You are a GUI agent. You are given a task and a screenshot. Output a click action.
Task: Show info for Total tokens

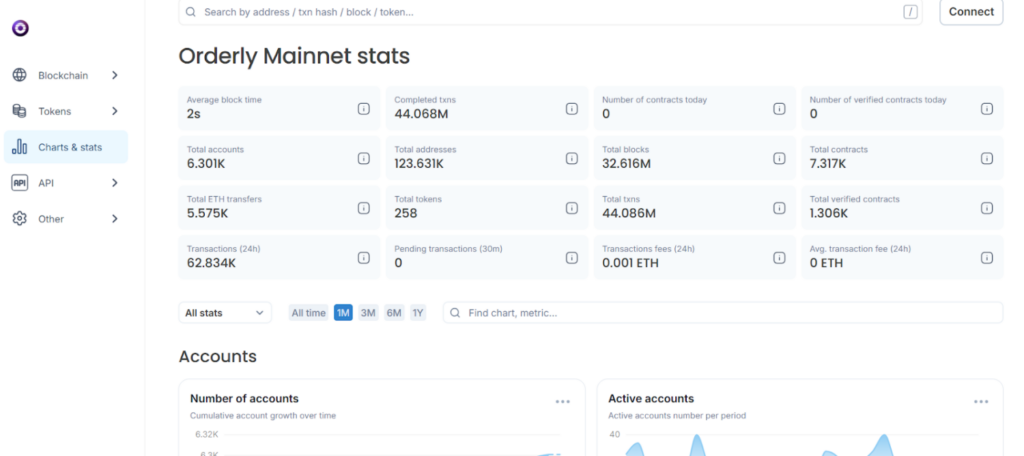[x=571, y=208]
